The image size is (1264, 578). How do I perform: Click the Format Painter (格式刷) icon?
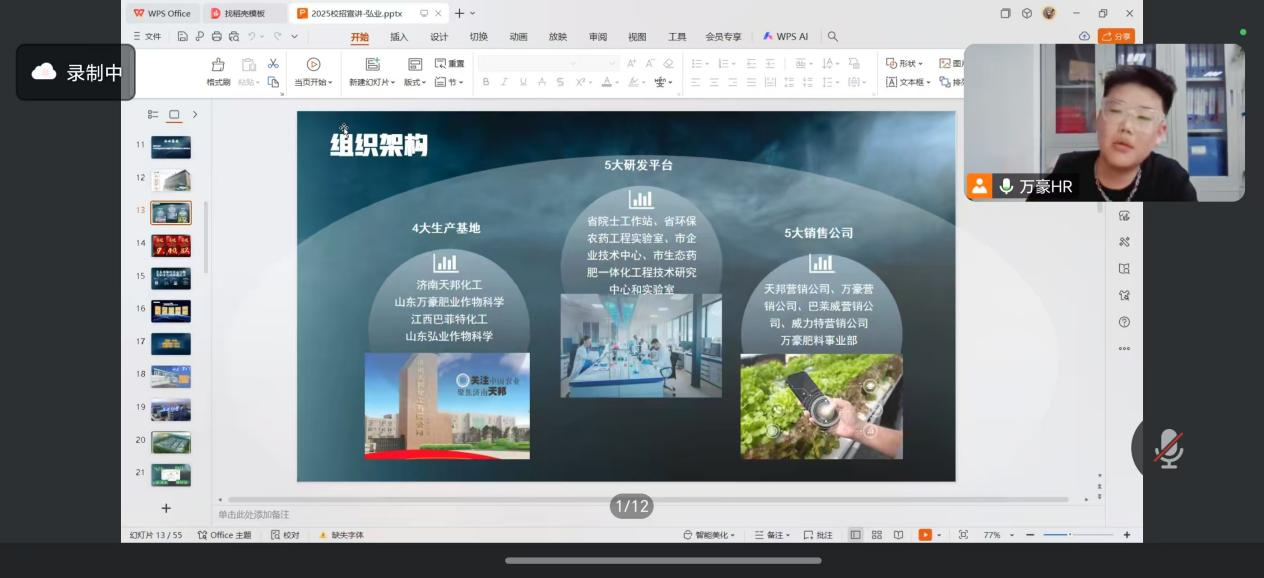pyautogui.click(x=218, y=65)
